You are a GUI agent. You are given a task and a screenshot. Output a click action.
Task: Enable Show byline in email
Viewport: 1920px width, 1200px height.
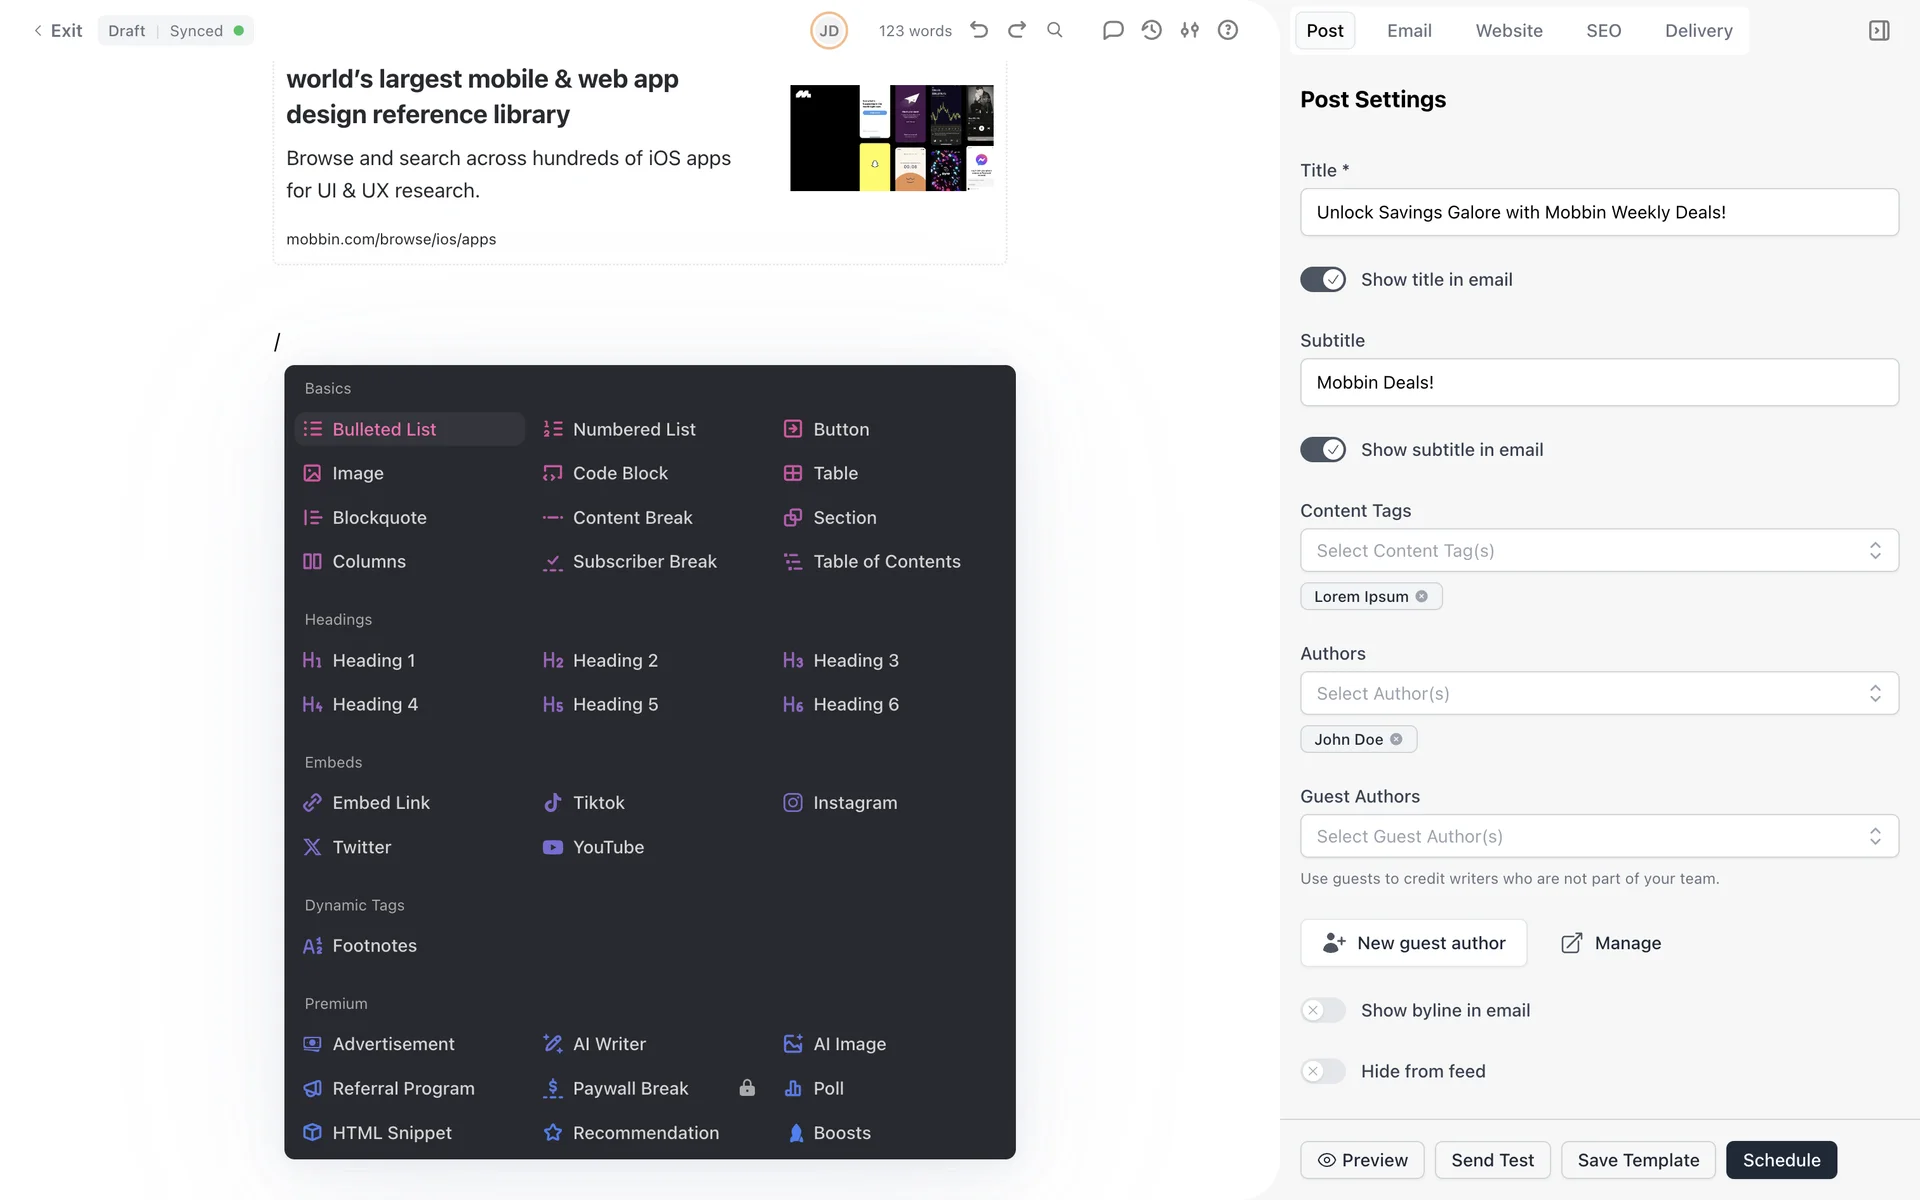[x=1323, y=1010]
